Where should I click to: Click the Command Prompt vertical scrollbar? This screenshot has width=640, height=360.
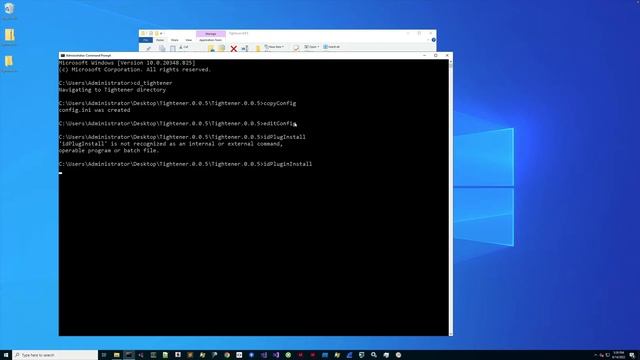pyautogui.click(x=451, y=198)
